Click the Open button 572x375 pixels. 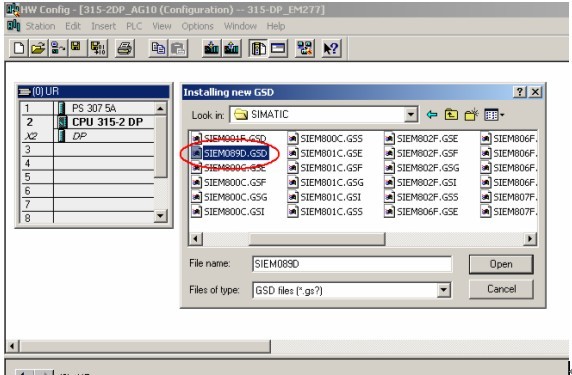click(501, 264)
